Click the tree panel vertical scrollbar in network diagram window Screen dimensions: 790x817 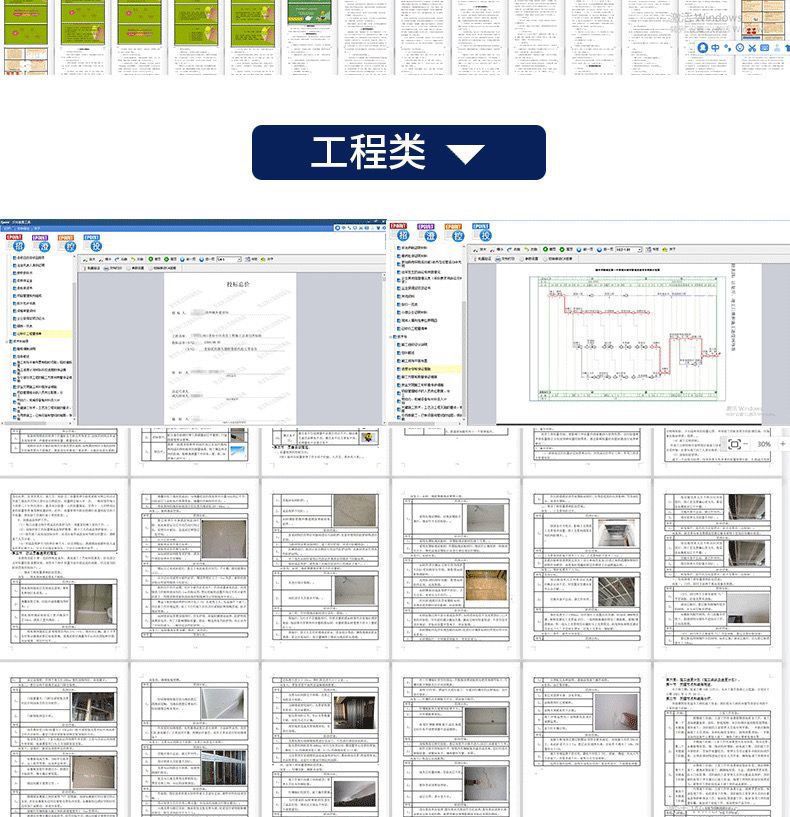[x=464, y=333]
